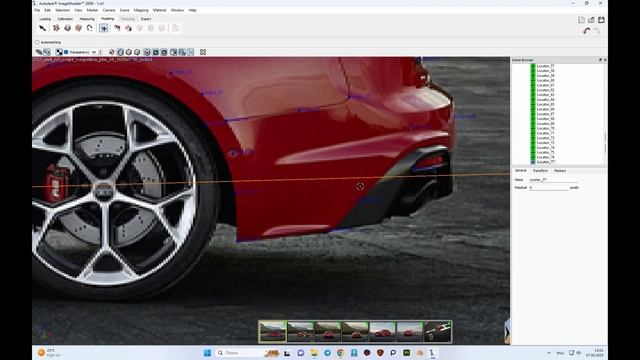
Task: Switch to the Measuring workflow tab
Action: pos(87,19)
